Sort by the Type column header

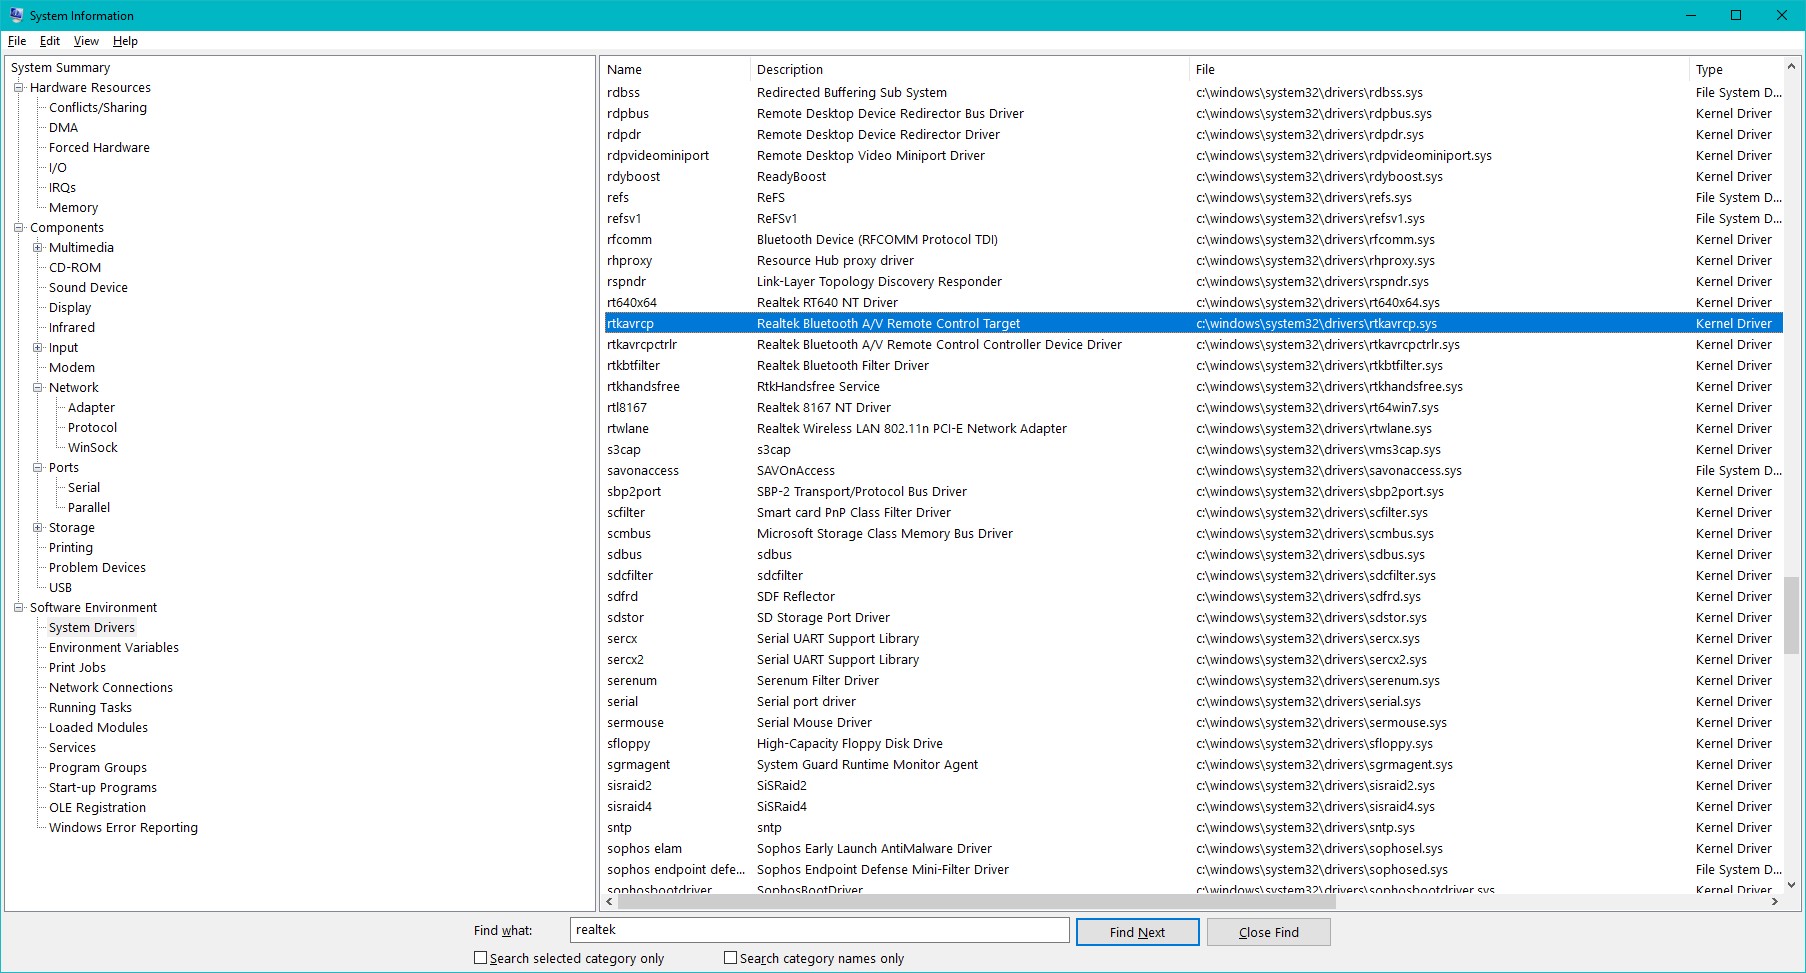tap(1735, 70)
